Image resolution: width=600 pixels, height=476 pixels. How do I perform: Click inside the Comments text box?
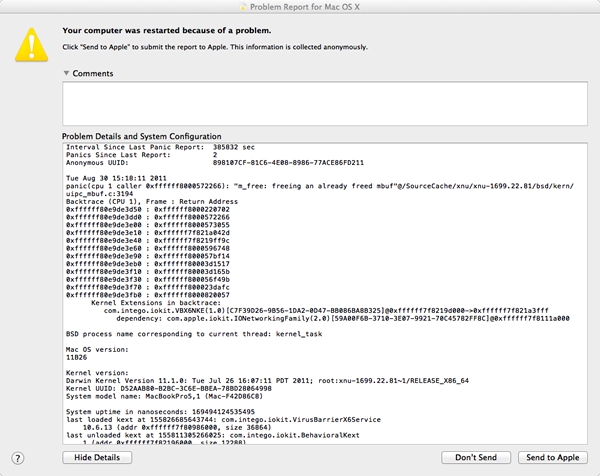pos(325,103)
